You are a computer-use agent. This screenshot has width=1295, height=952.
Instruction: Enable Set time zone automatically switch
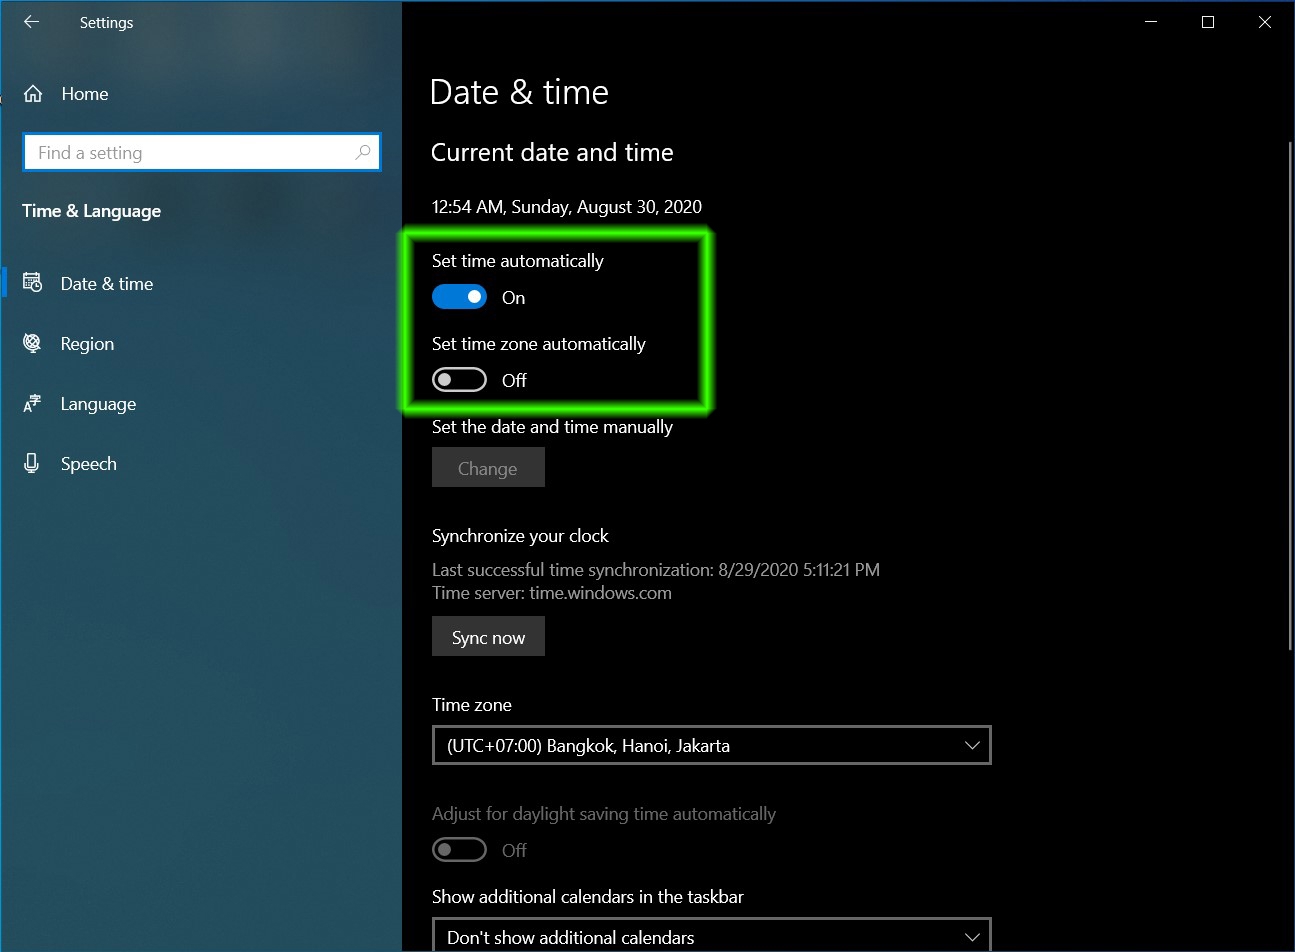[x=459, y=380]
